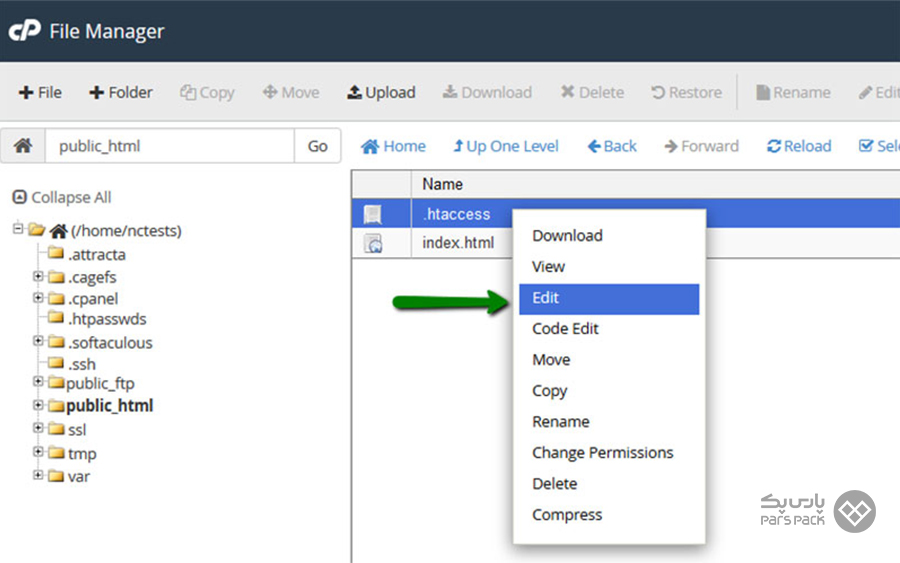Click the Copy toolbar button

[x=207, y=92]
